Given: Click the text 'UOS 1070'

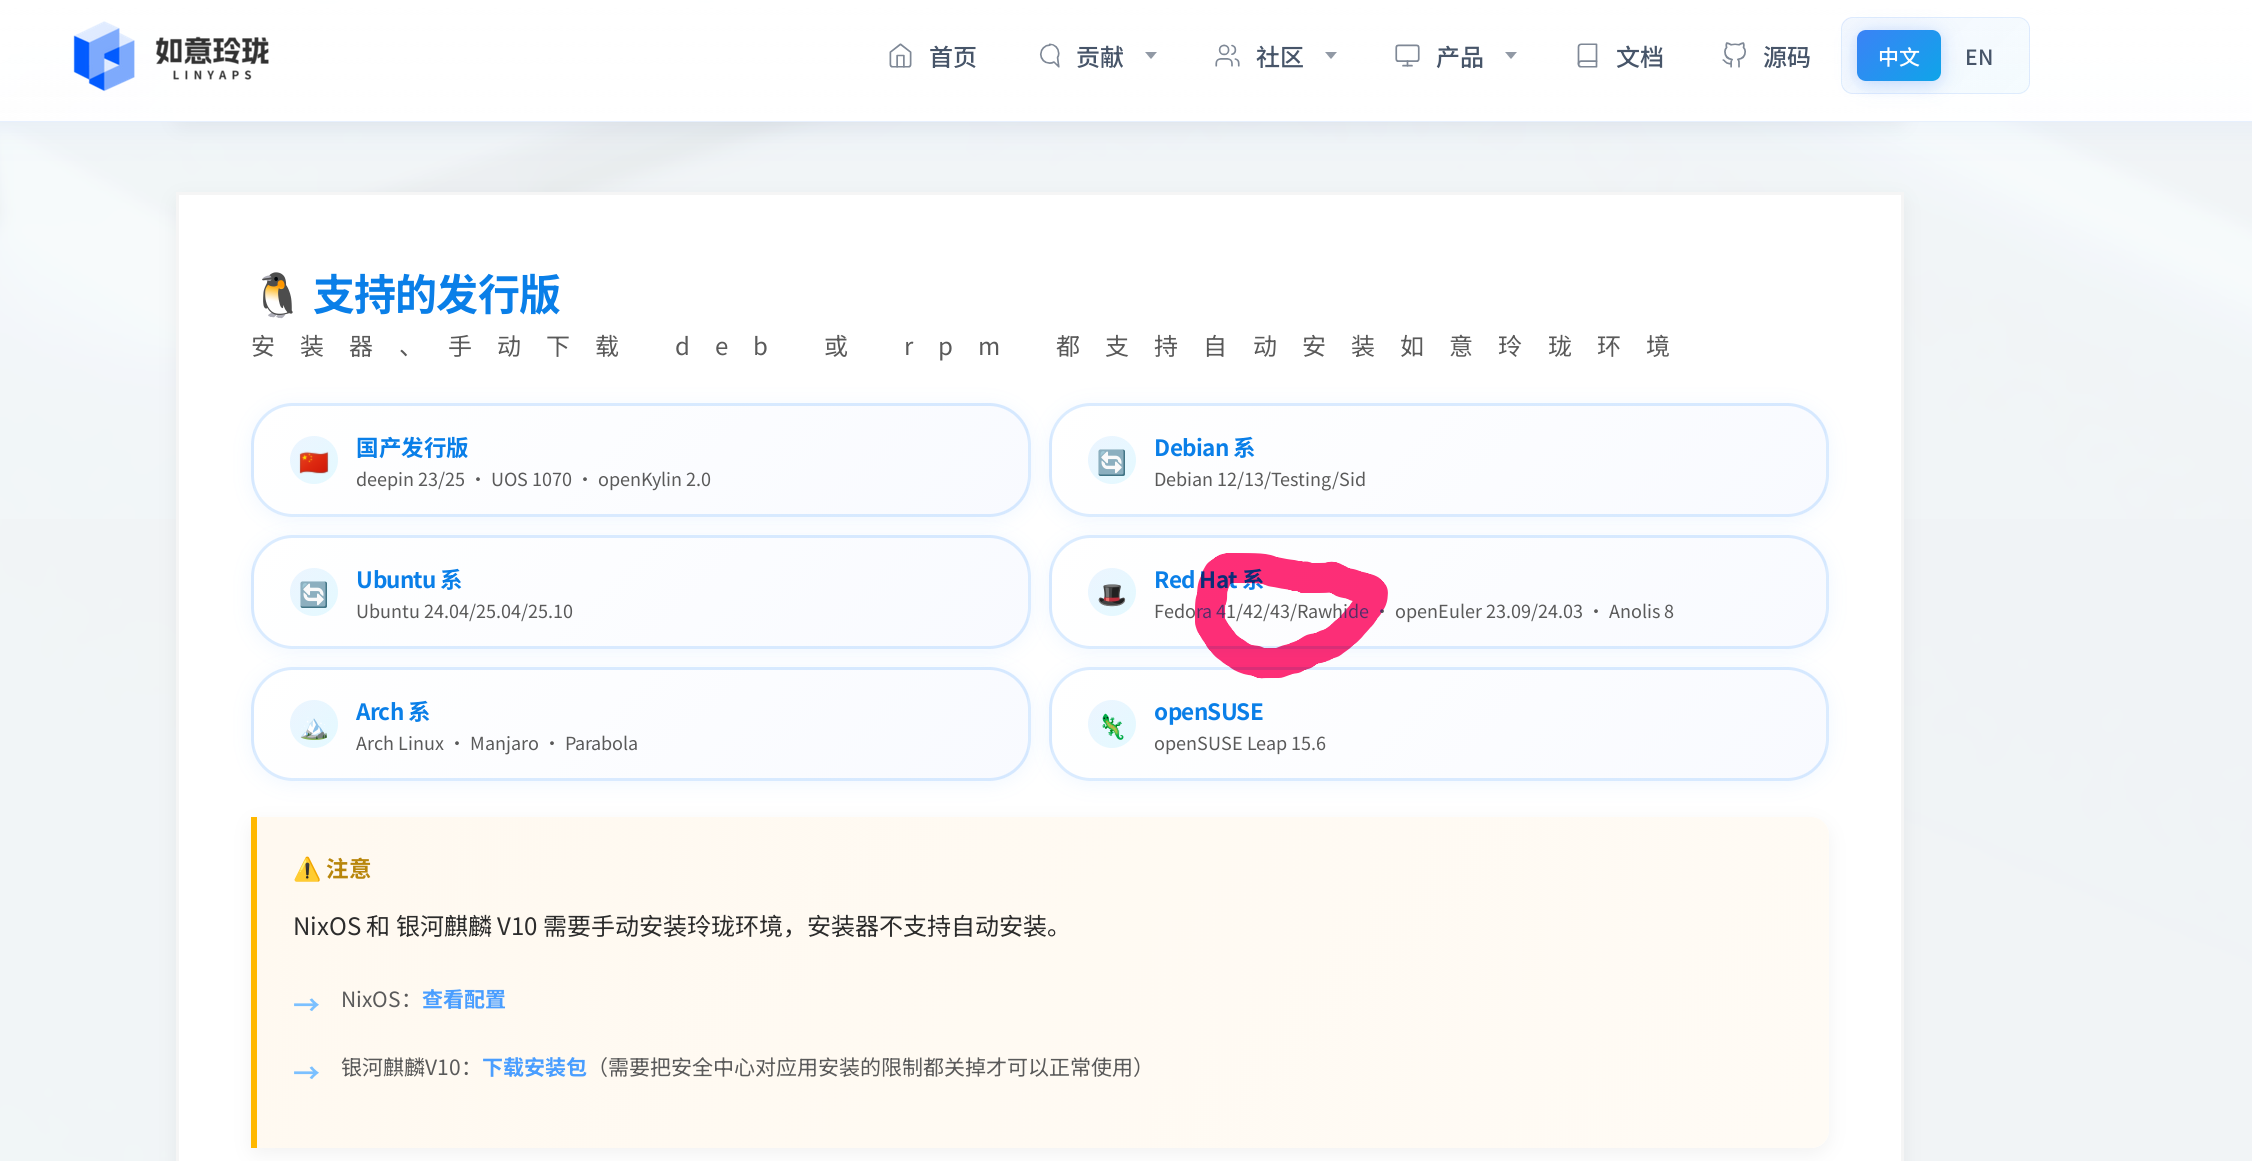Looking at the screenshot, I should click(x=531, y=479).
